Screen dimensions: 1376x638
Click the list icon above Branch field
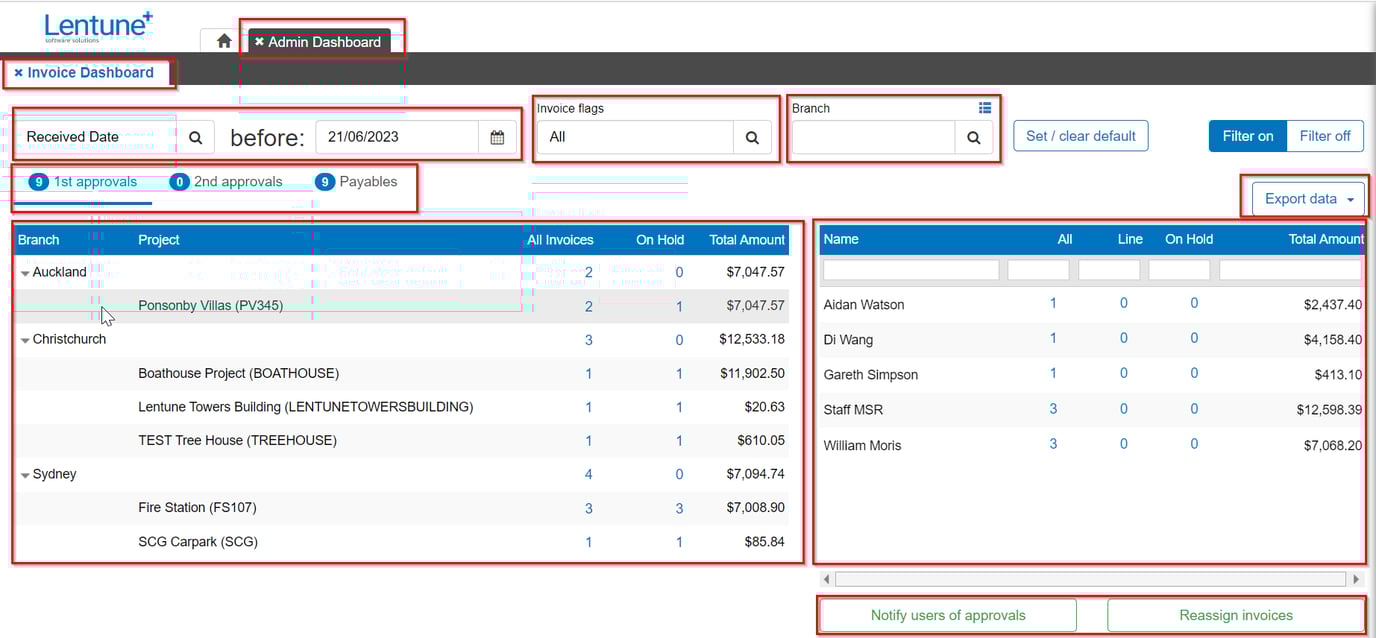[x=985, y=108]
